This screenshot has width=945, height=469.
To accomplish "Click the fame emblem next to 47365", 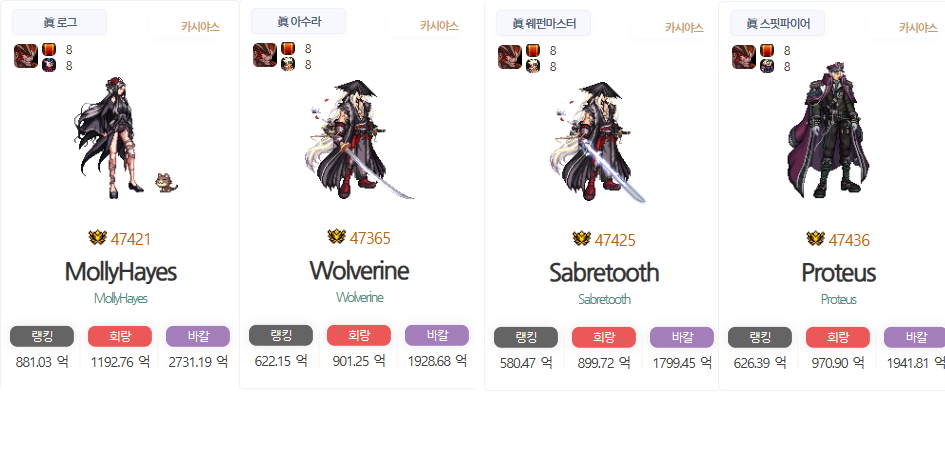I will pyautogui.click(x=336, y=237).
